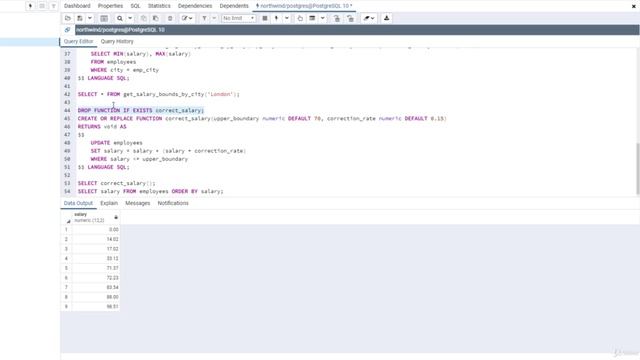Viewport: 640px width, 360px height.
Task: Select result row number 5
Action: point(66,268)
